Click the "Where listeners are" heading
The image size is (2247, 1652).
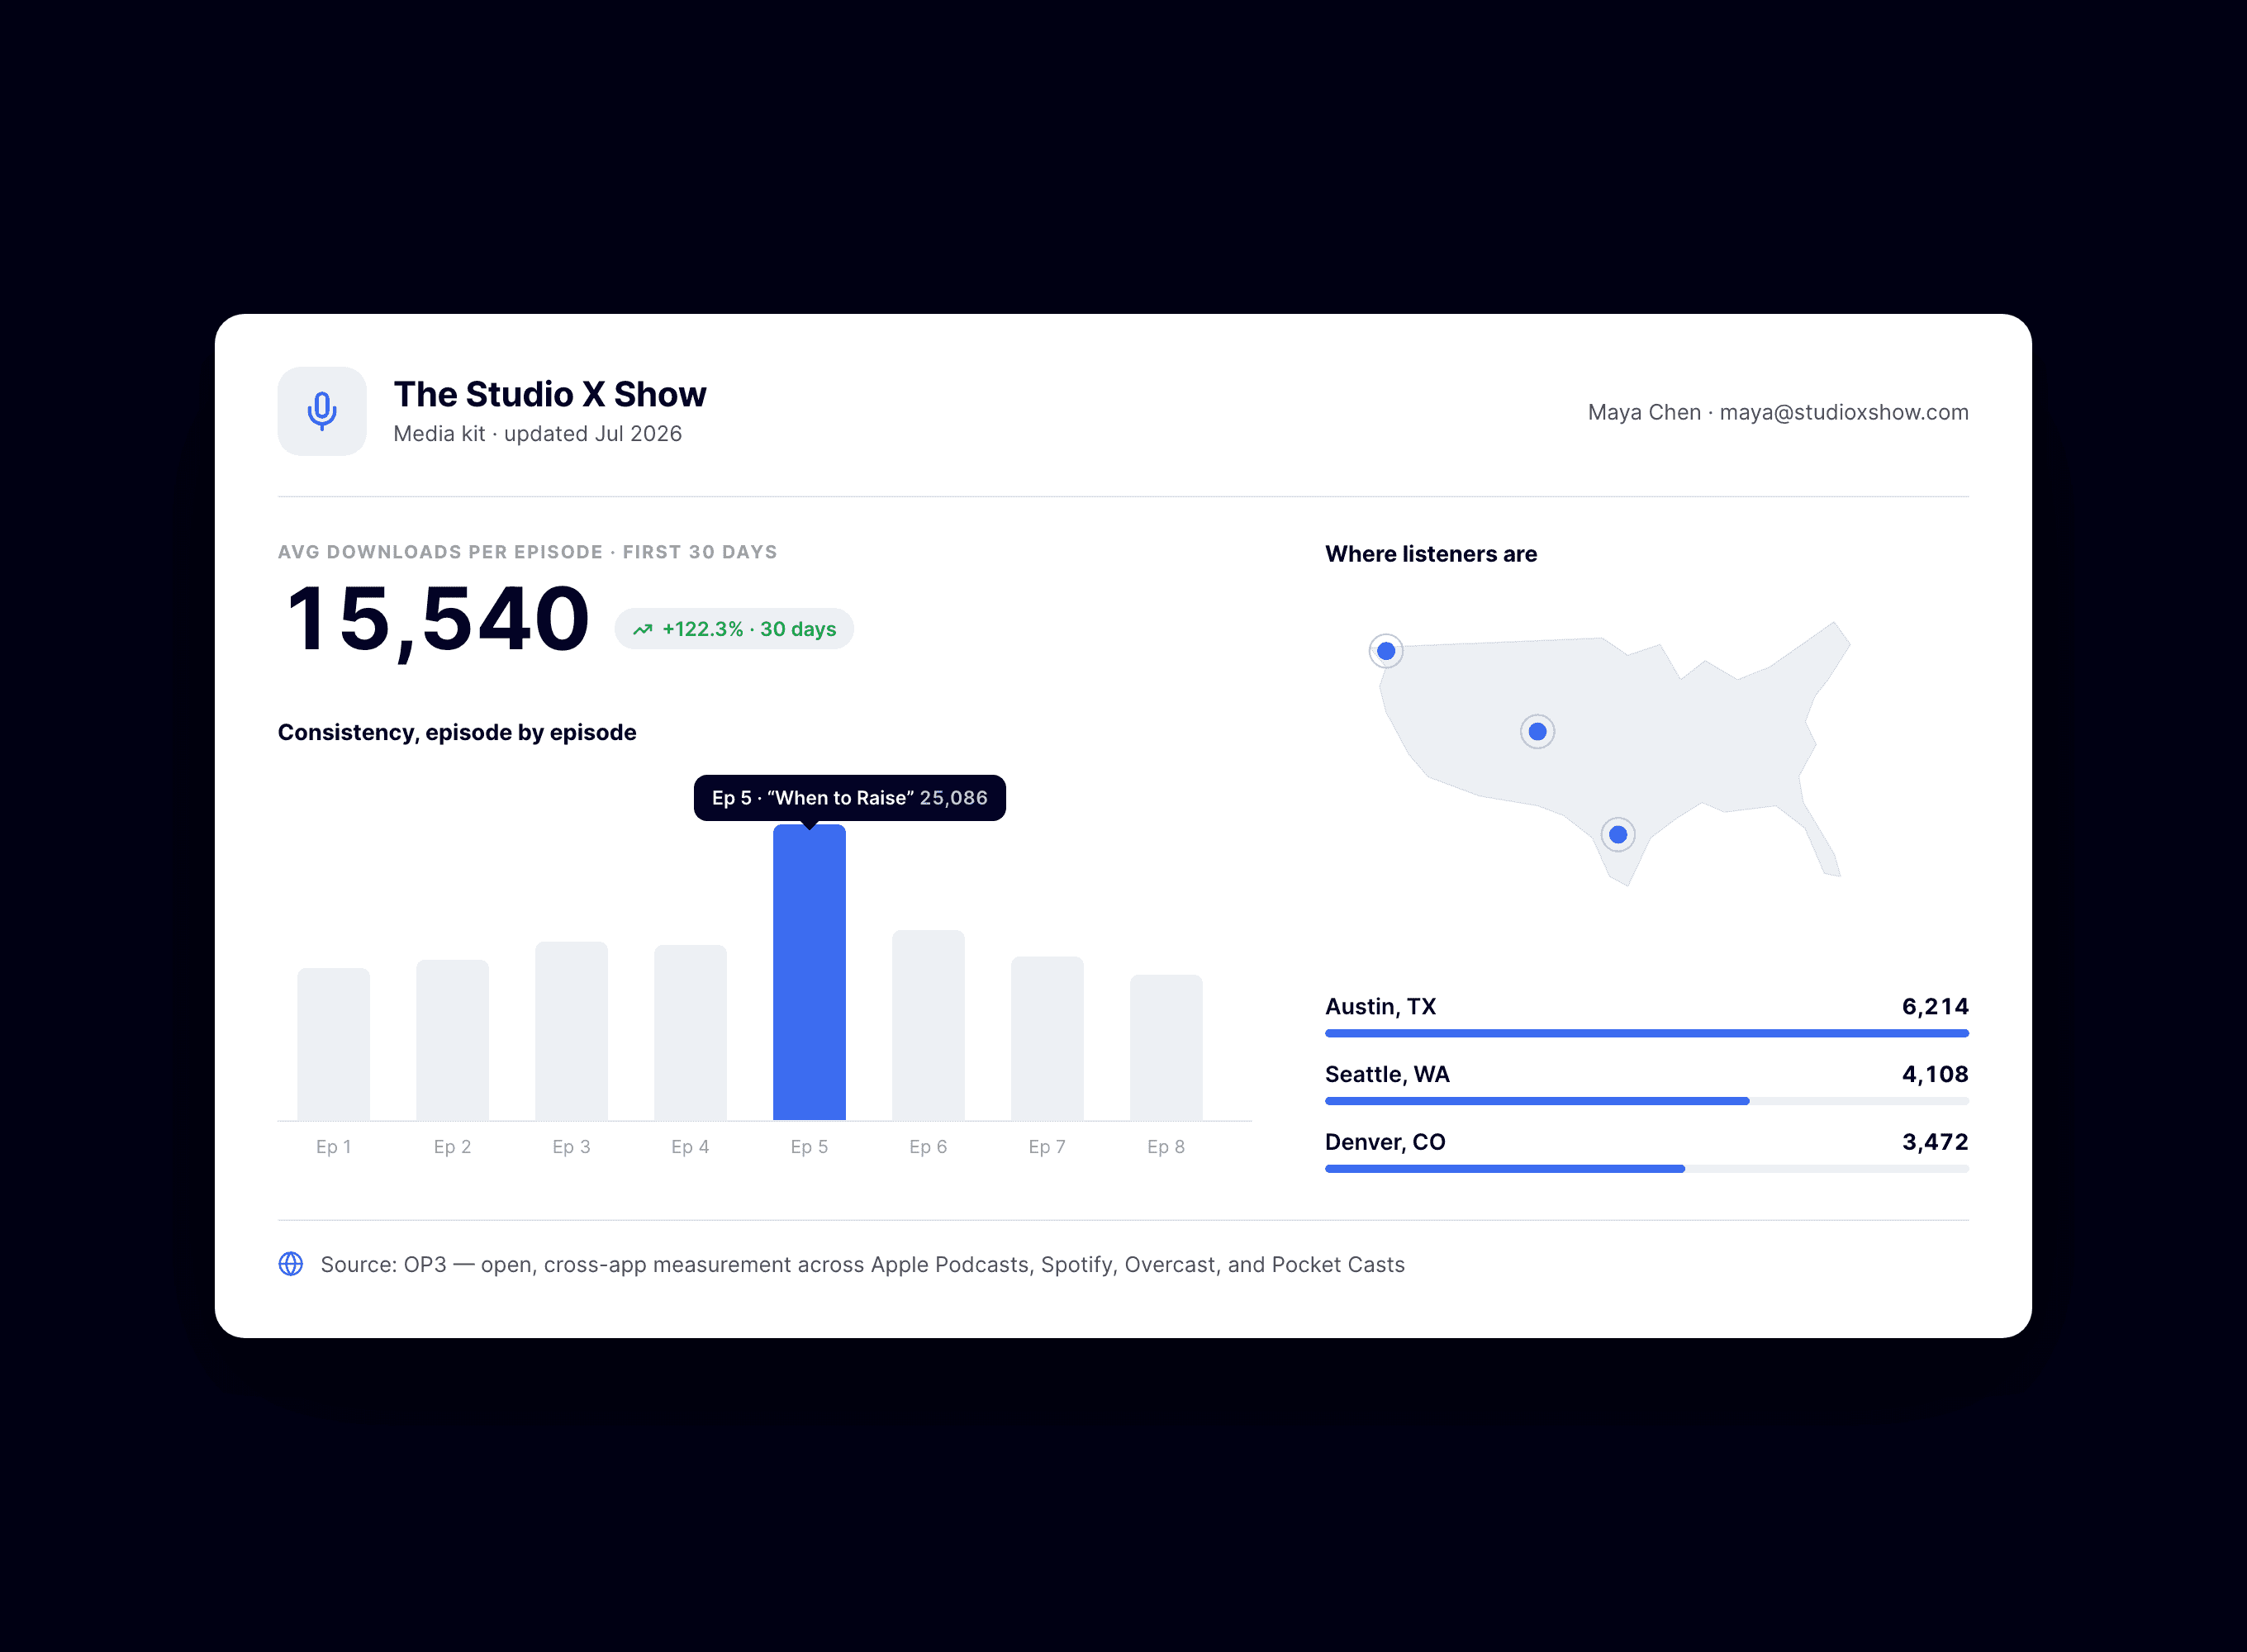(x=1431, y=554)
